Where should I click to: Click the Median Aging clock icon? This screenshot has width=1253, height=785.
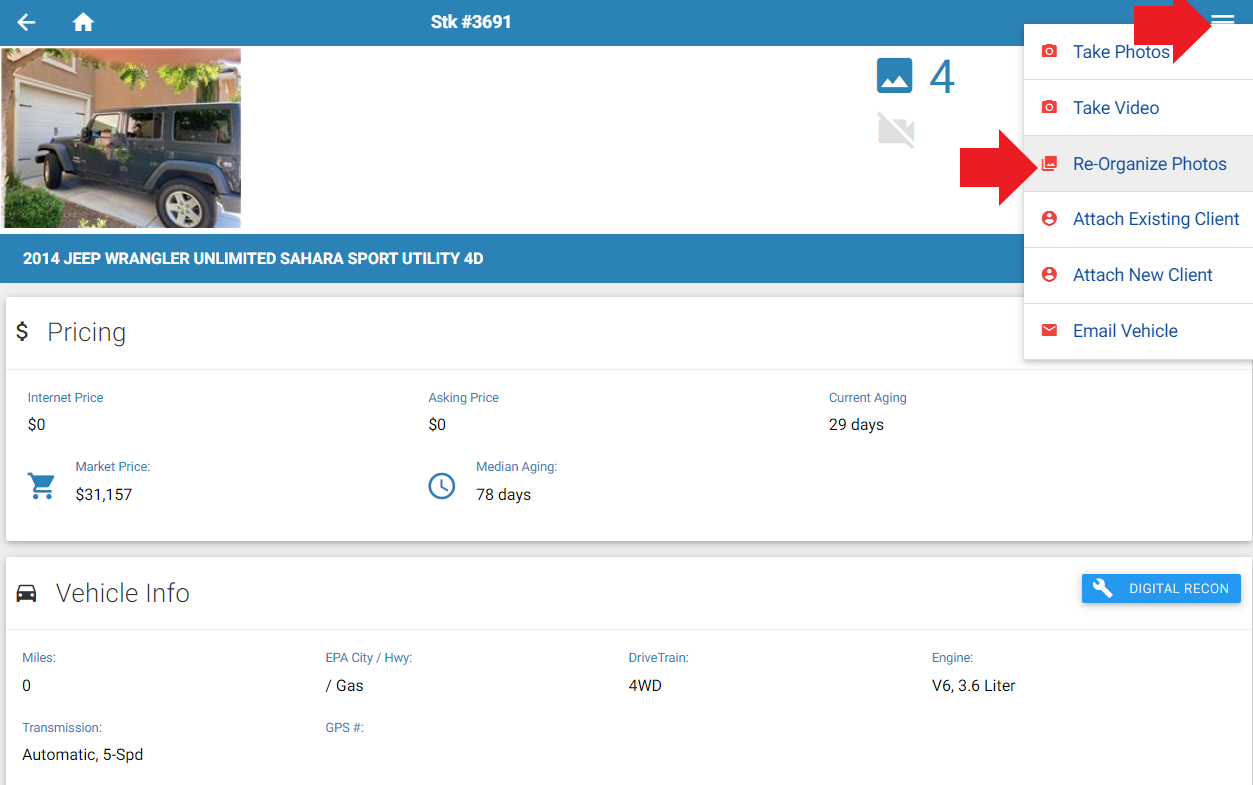tap(441, 486)
